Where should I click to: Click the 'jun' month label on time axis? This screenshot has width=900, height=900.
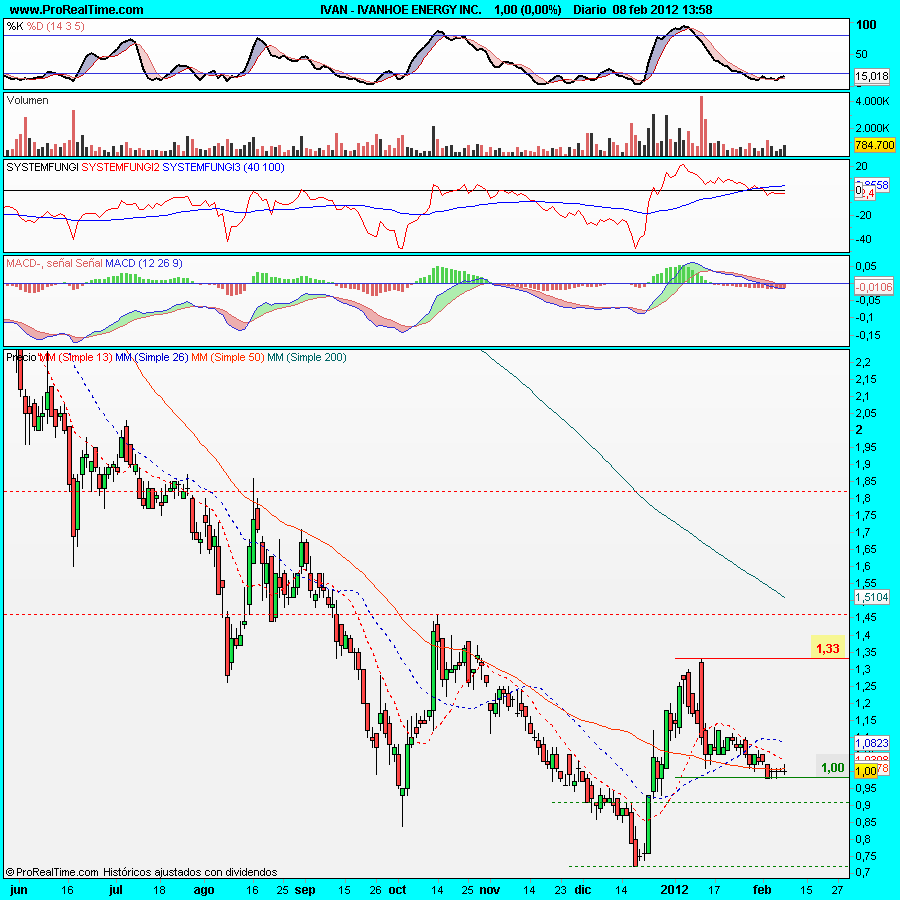(18, 890)
